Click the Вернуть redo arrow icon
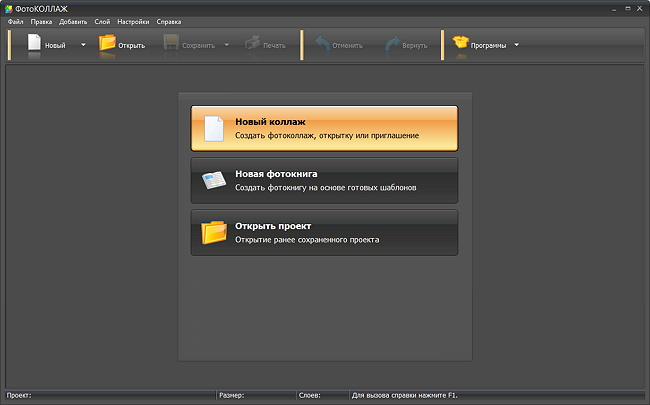Viewport: 650px width, 405px height. coord(393,44)
